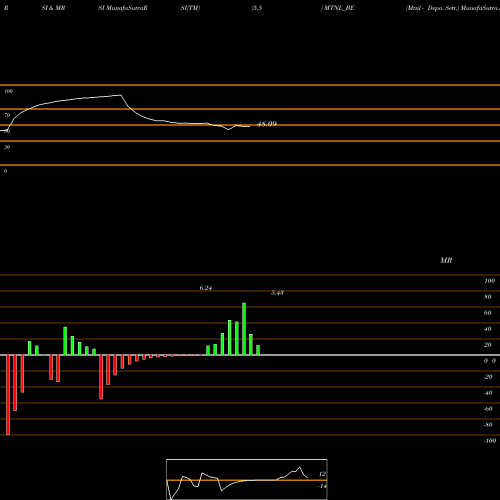Click the MR right axis label -20
The width and height of the screenshot is (500, 500).
tap(488, 377)
